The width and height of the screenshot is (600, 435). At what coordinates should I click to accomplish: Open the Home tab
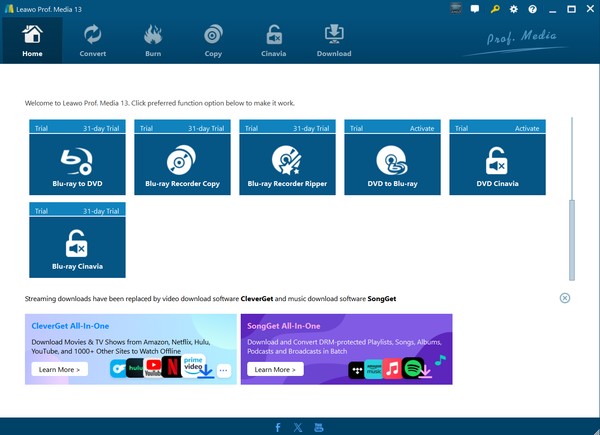(x=32, y=41)
